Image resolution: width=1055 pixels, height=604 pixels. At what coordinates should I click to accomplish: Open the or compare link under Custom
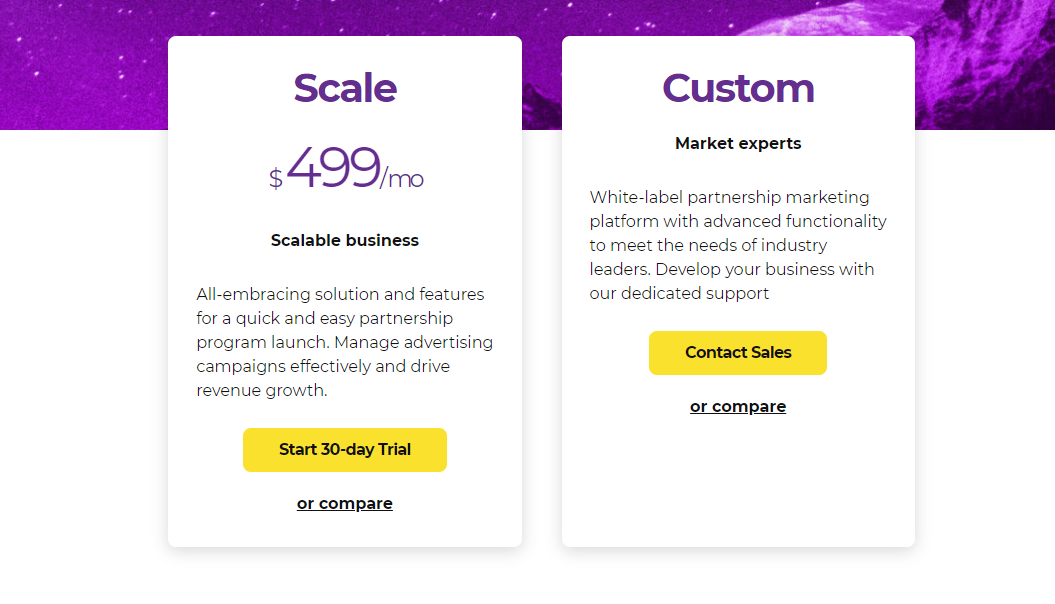(x=737, y=406)
